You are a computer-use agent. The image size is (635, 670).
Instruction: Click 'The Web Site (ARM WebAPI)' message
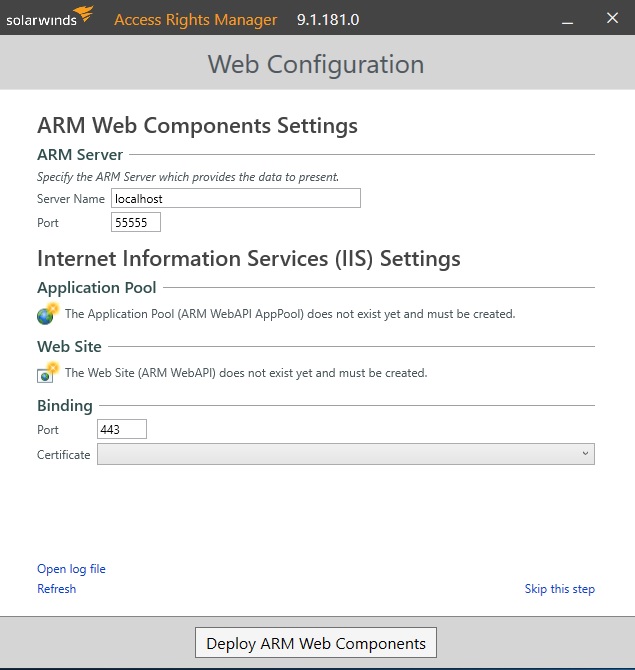pyautogui.click(x=246, y=373)
